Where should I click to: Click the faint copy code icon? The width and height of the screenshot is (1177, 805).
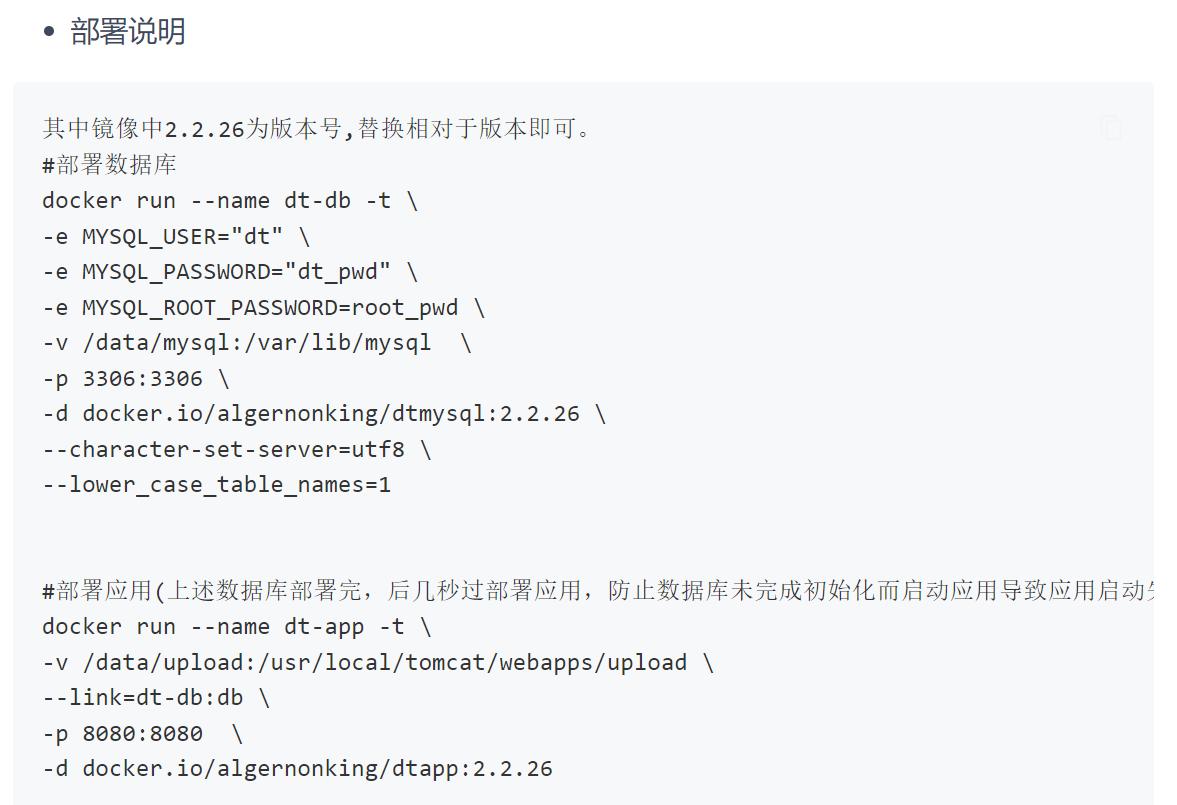(x=1111, y=128)
